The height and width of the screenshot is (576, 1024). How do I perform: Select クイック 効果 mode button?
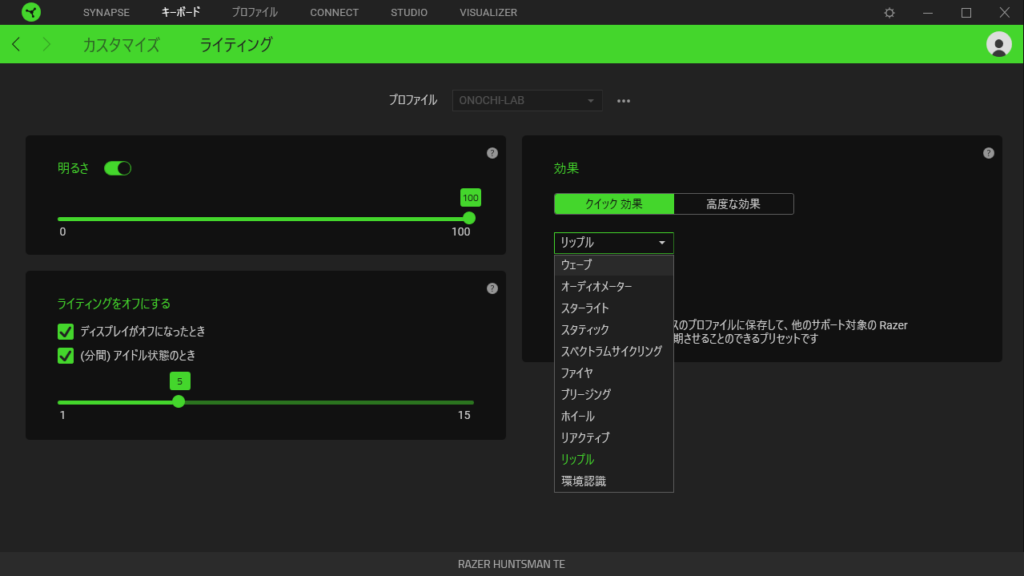(x=614, y=204)
